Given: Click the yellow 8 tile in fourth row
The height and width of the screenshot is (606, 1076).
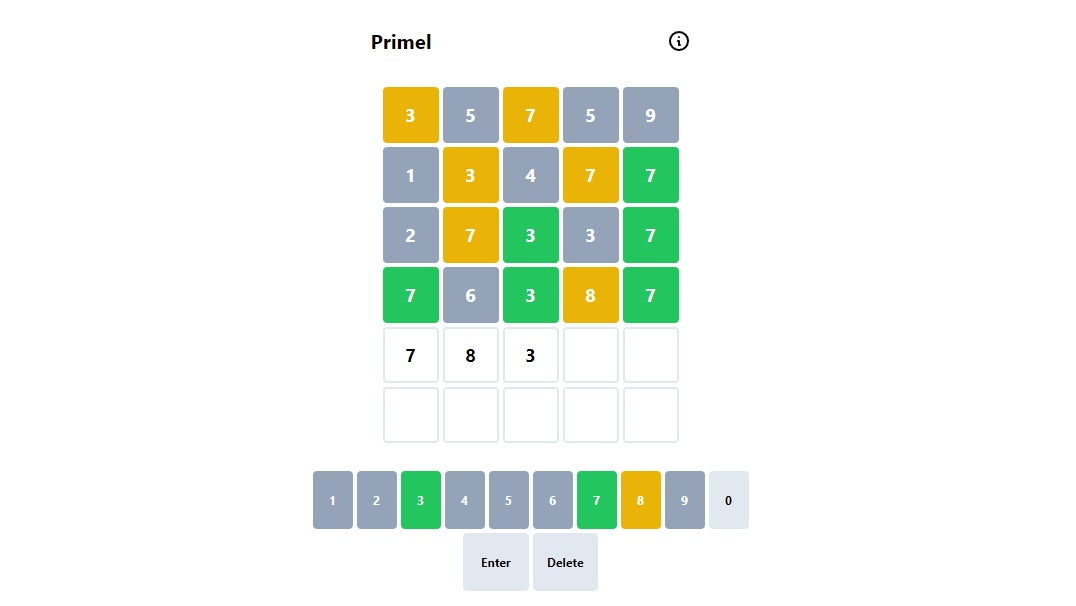Looking at the screenshot, I should [x=591, y=295].
